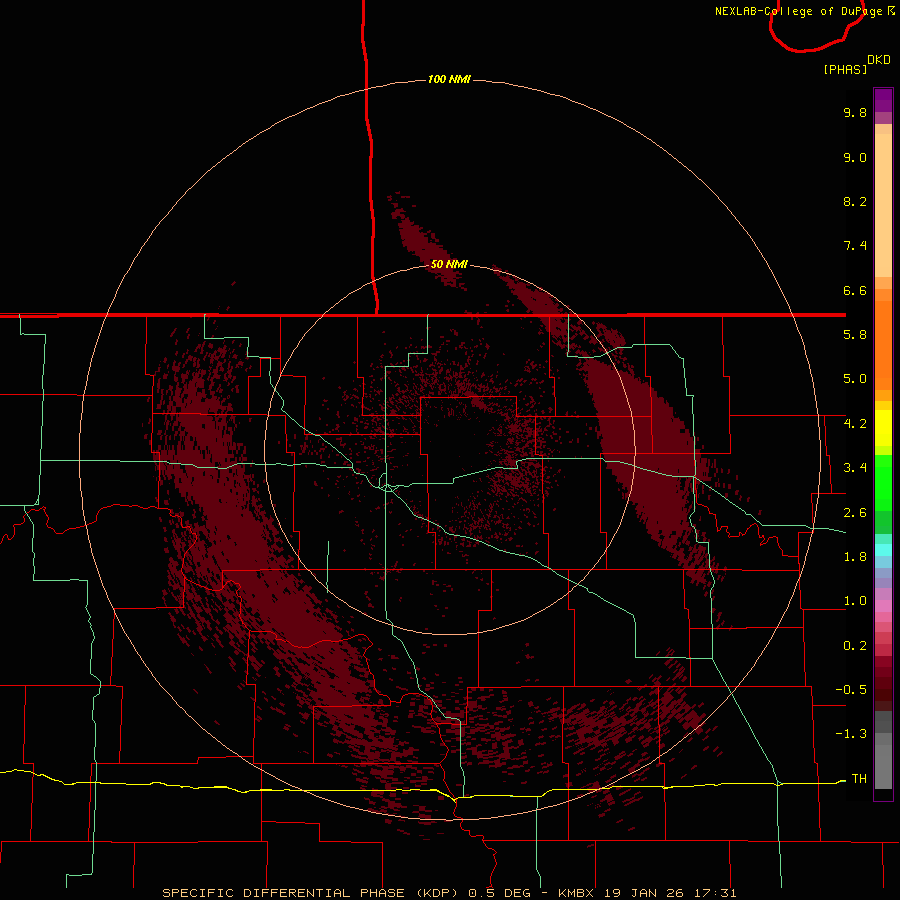900x900 pixels.
Task: Click the 7.4 scale label
Action: 855,246
